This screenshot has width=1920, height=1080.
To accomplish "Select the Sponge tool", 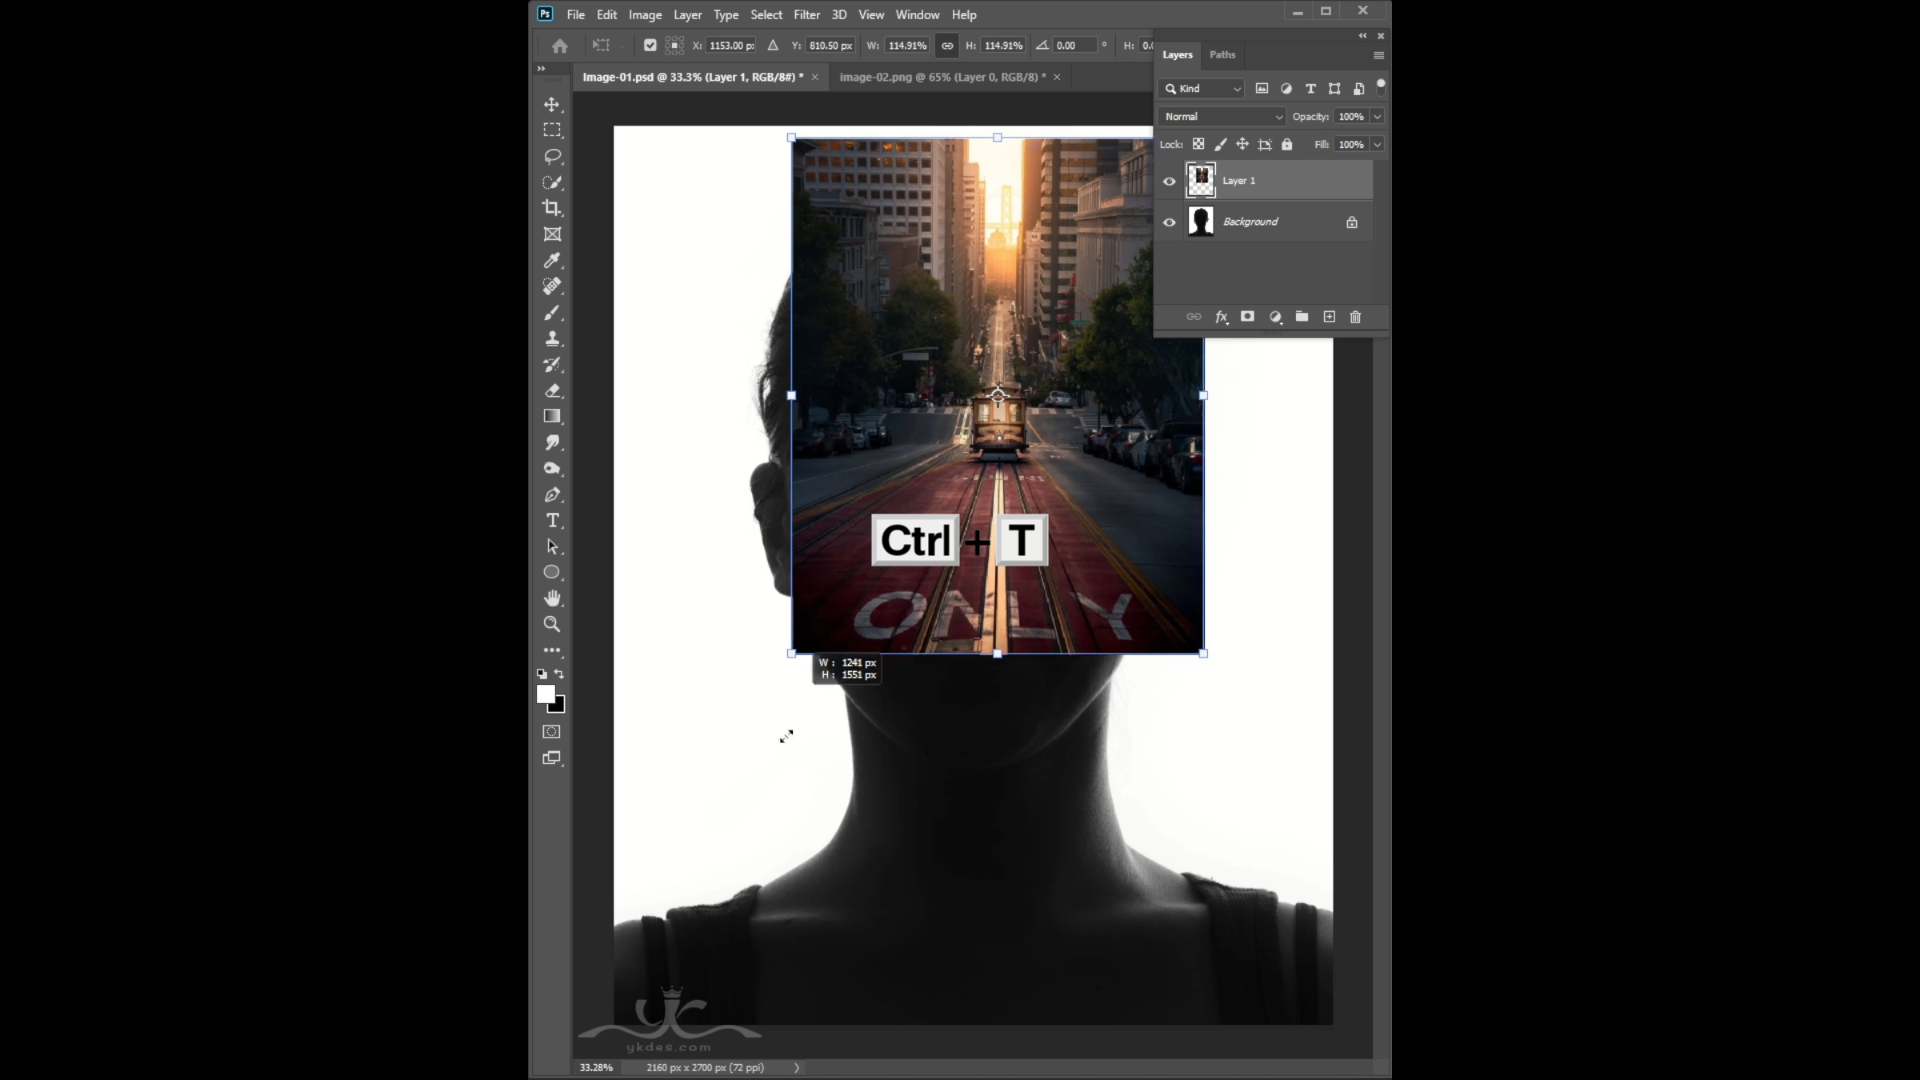I will pyautogui.click(x=552, y=468).
